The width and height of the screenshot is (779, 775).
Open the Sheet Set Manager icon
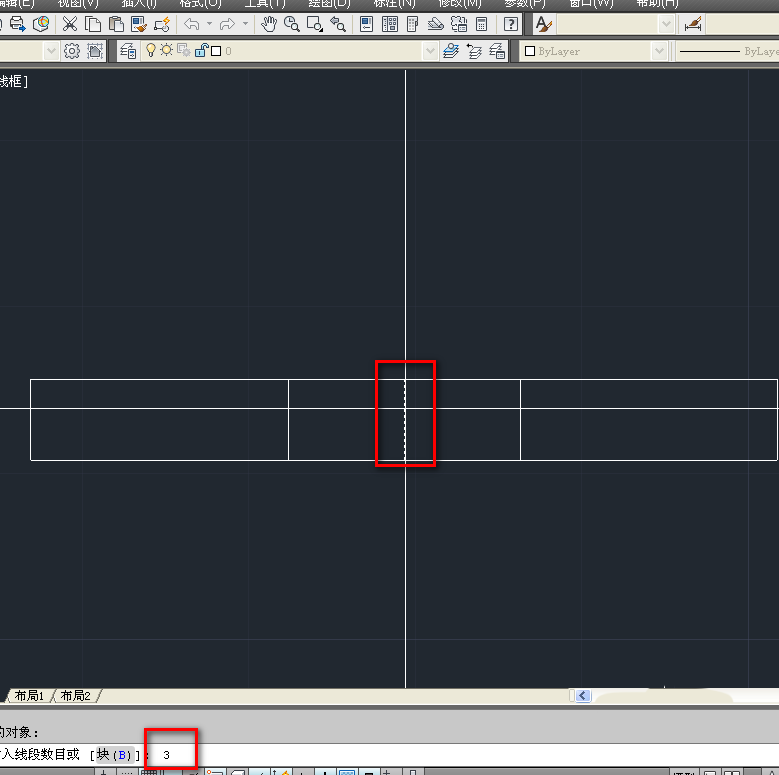[x=436, y=23]
